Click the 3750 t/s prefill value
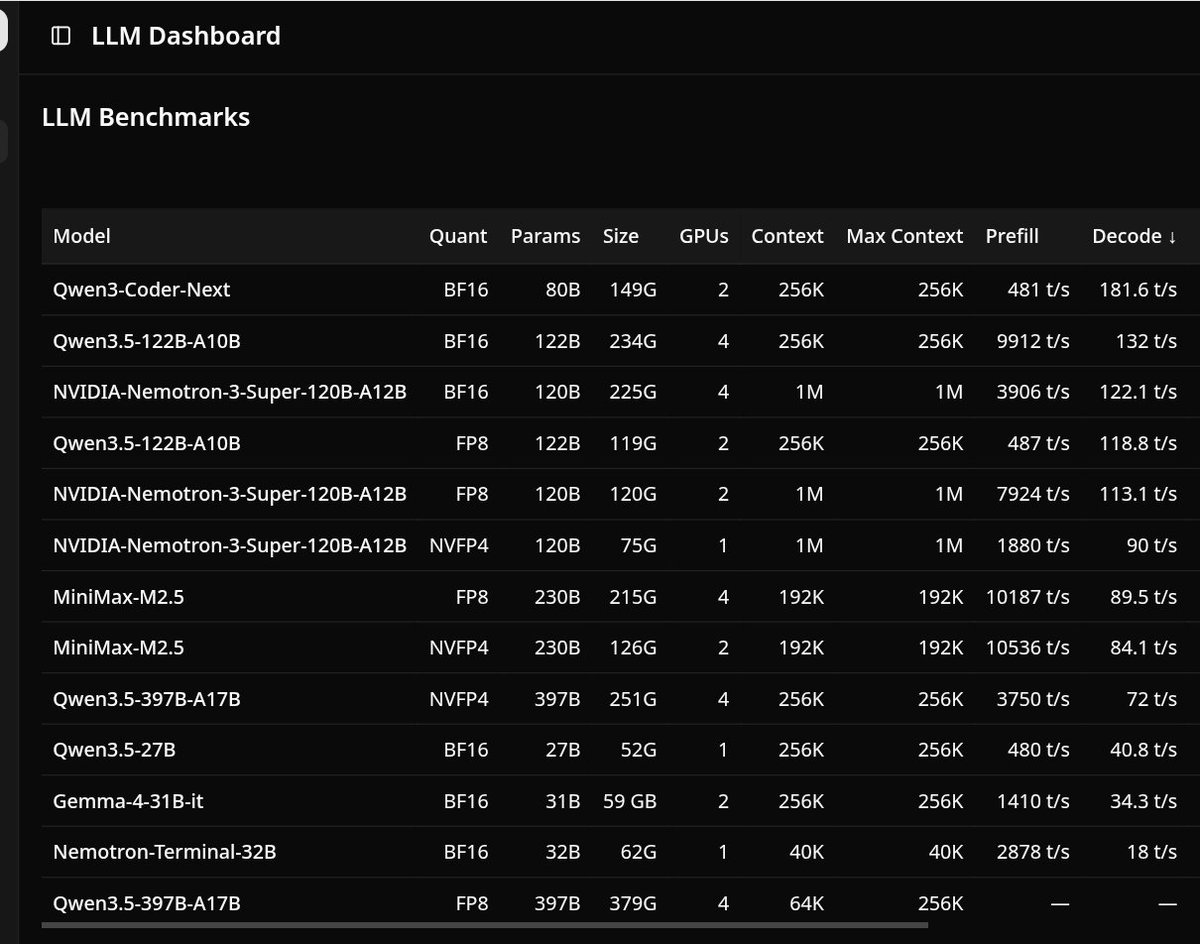 click(x=1033, y=699)
